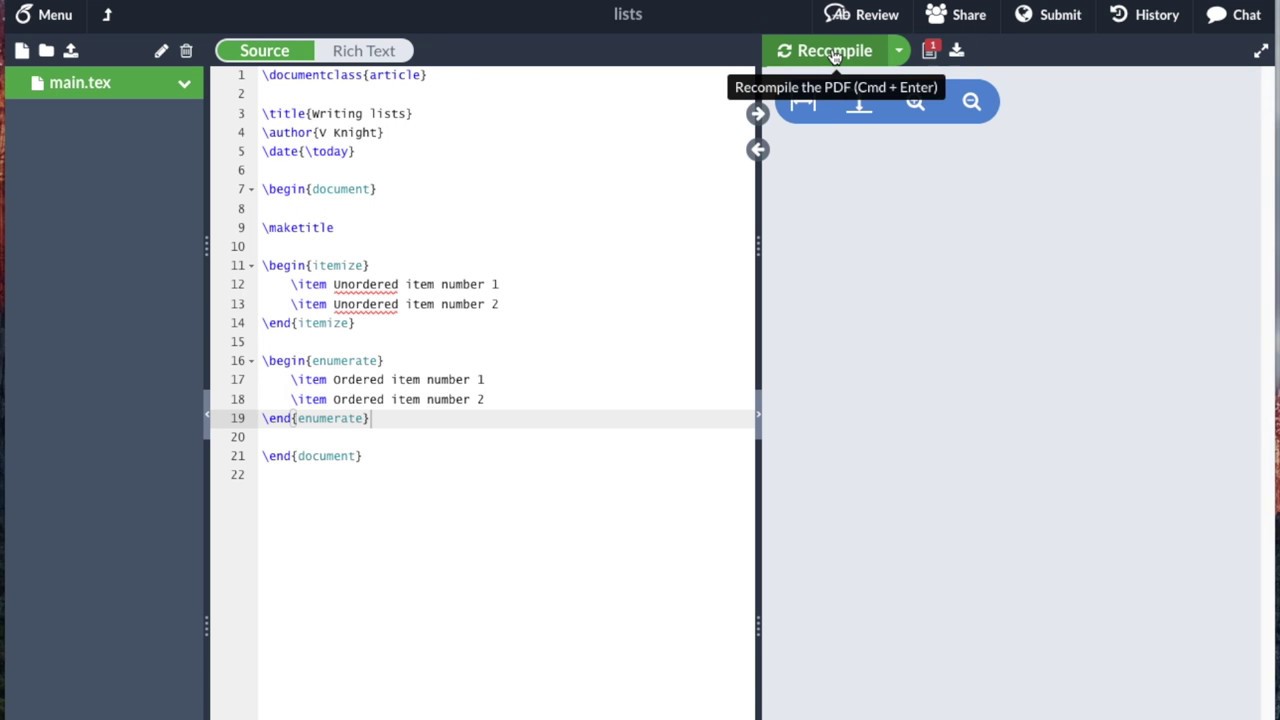Click the back-to-projects up arrow icon

coord(107,14)
